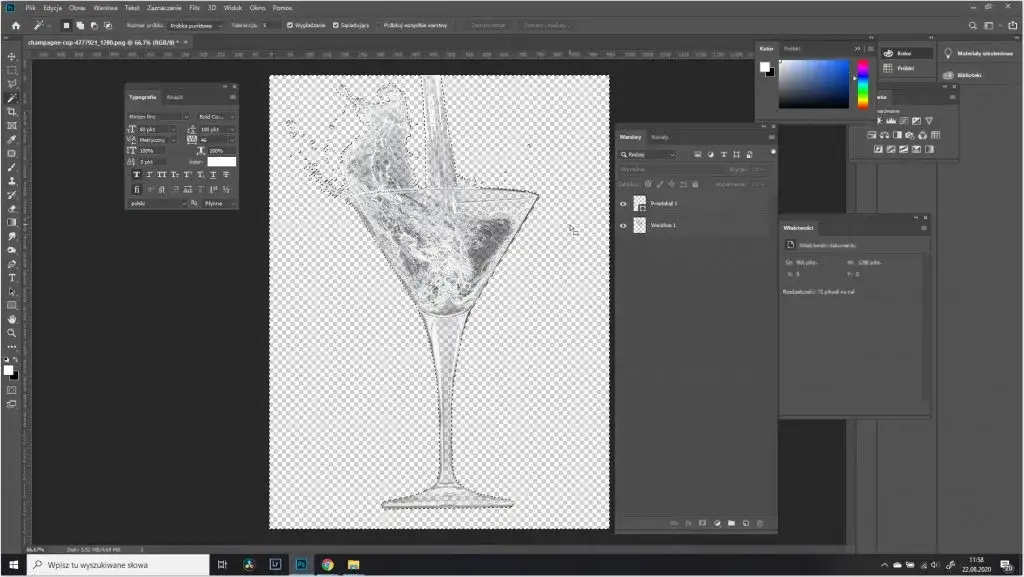Select the Move tool
1024x577 pixels.
[x=12, y=57]
